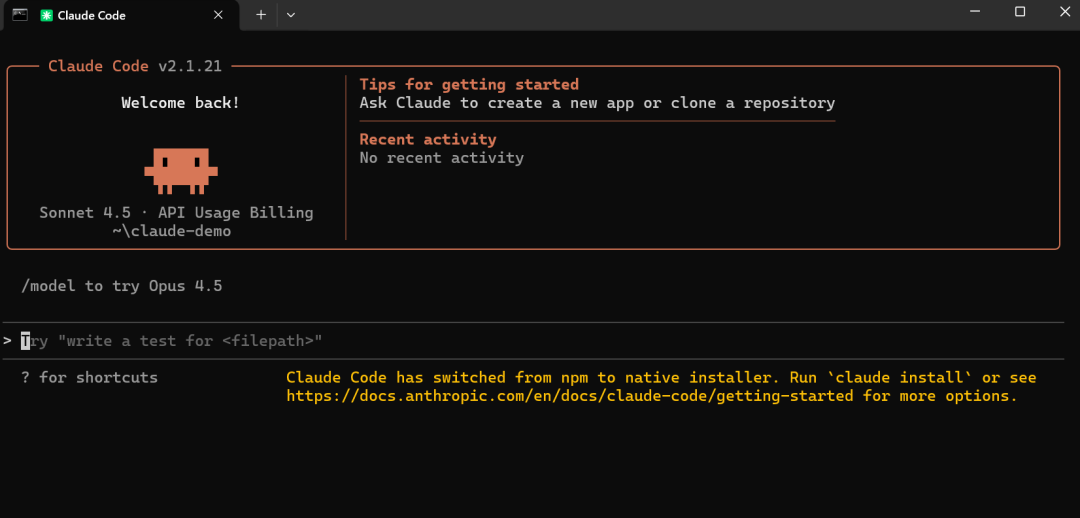Click the "? for shortcuts" hint
Viewport: 1080px width, 518px height.
pos(90,377)
